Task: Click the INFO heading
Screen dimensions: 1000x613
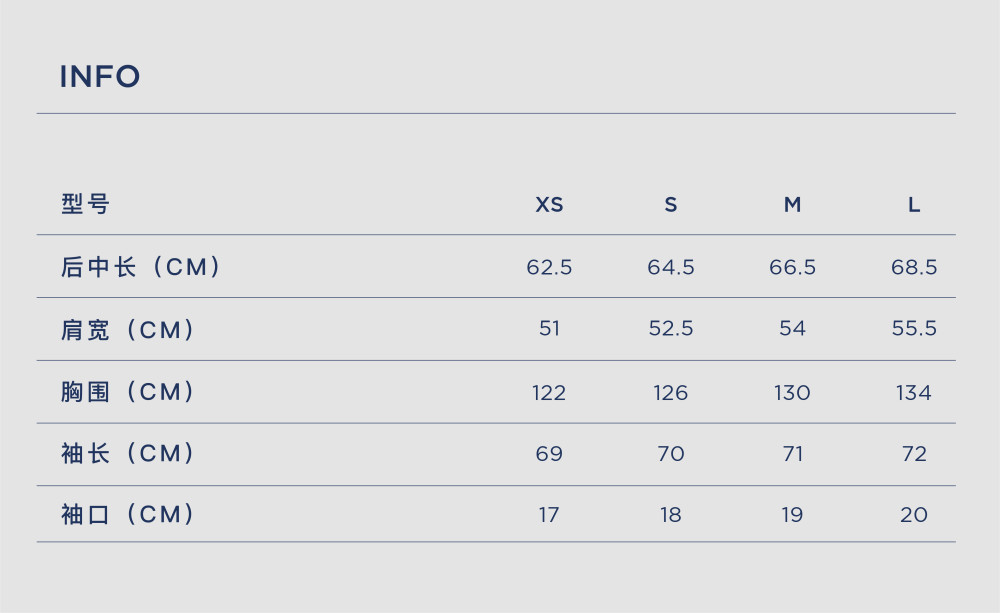Action: click(x=99, y=77)
